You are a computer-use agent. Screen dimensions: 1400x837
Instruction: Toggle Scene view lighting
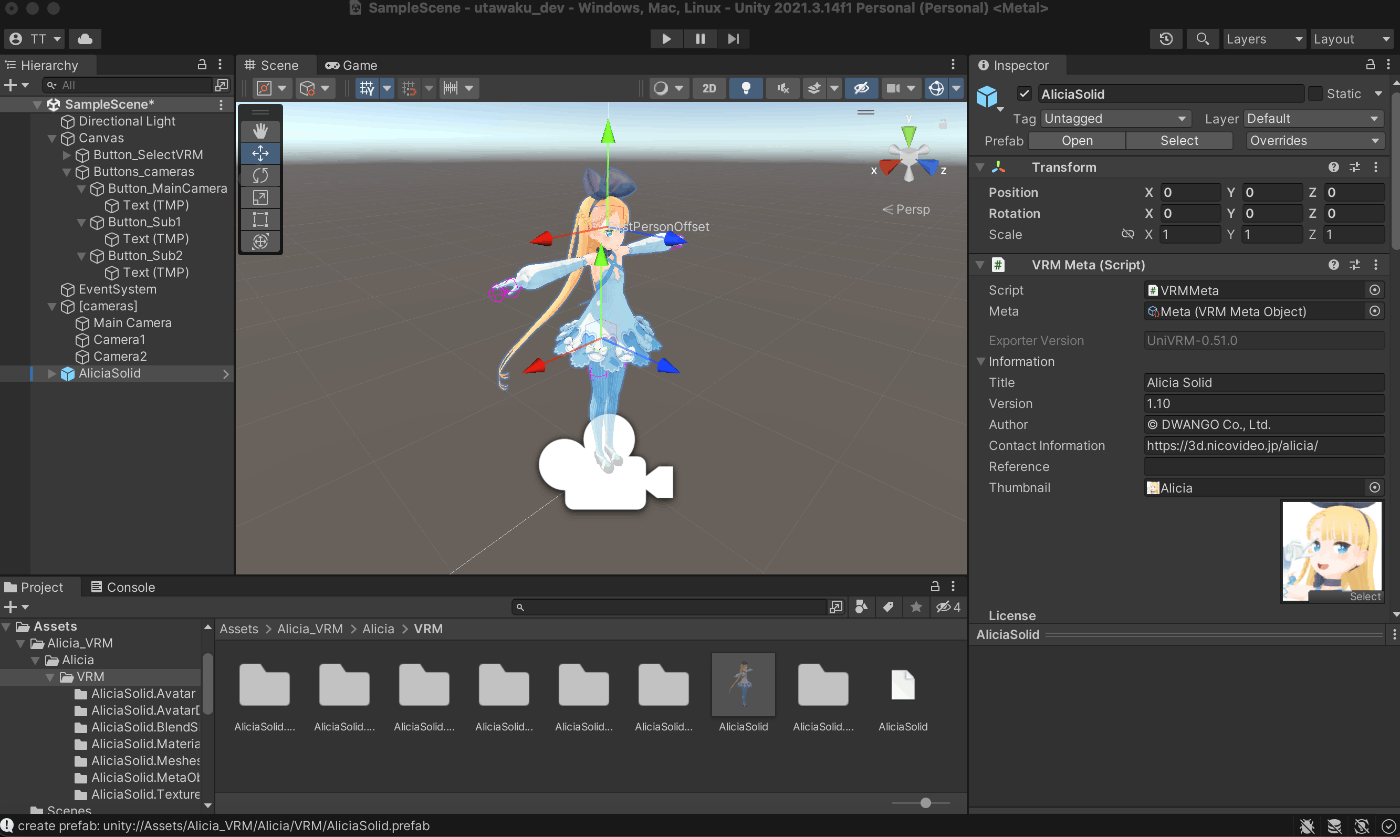click(x=745, y=88)
